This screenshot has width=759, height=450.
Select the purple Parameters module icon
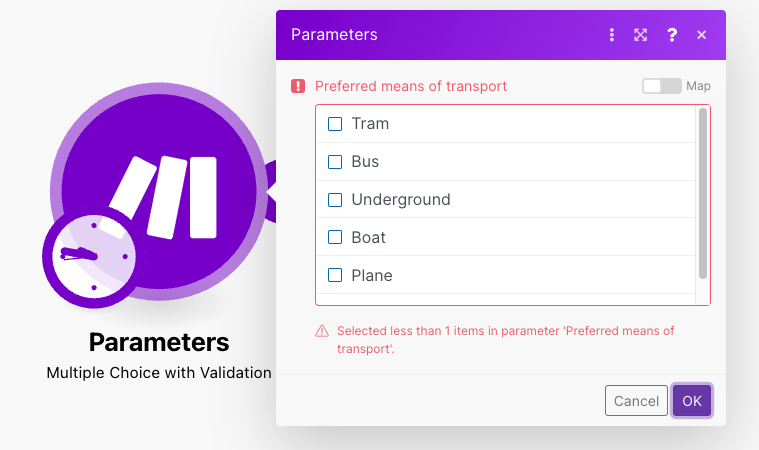[x=160, y=191]
